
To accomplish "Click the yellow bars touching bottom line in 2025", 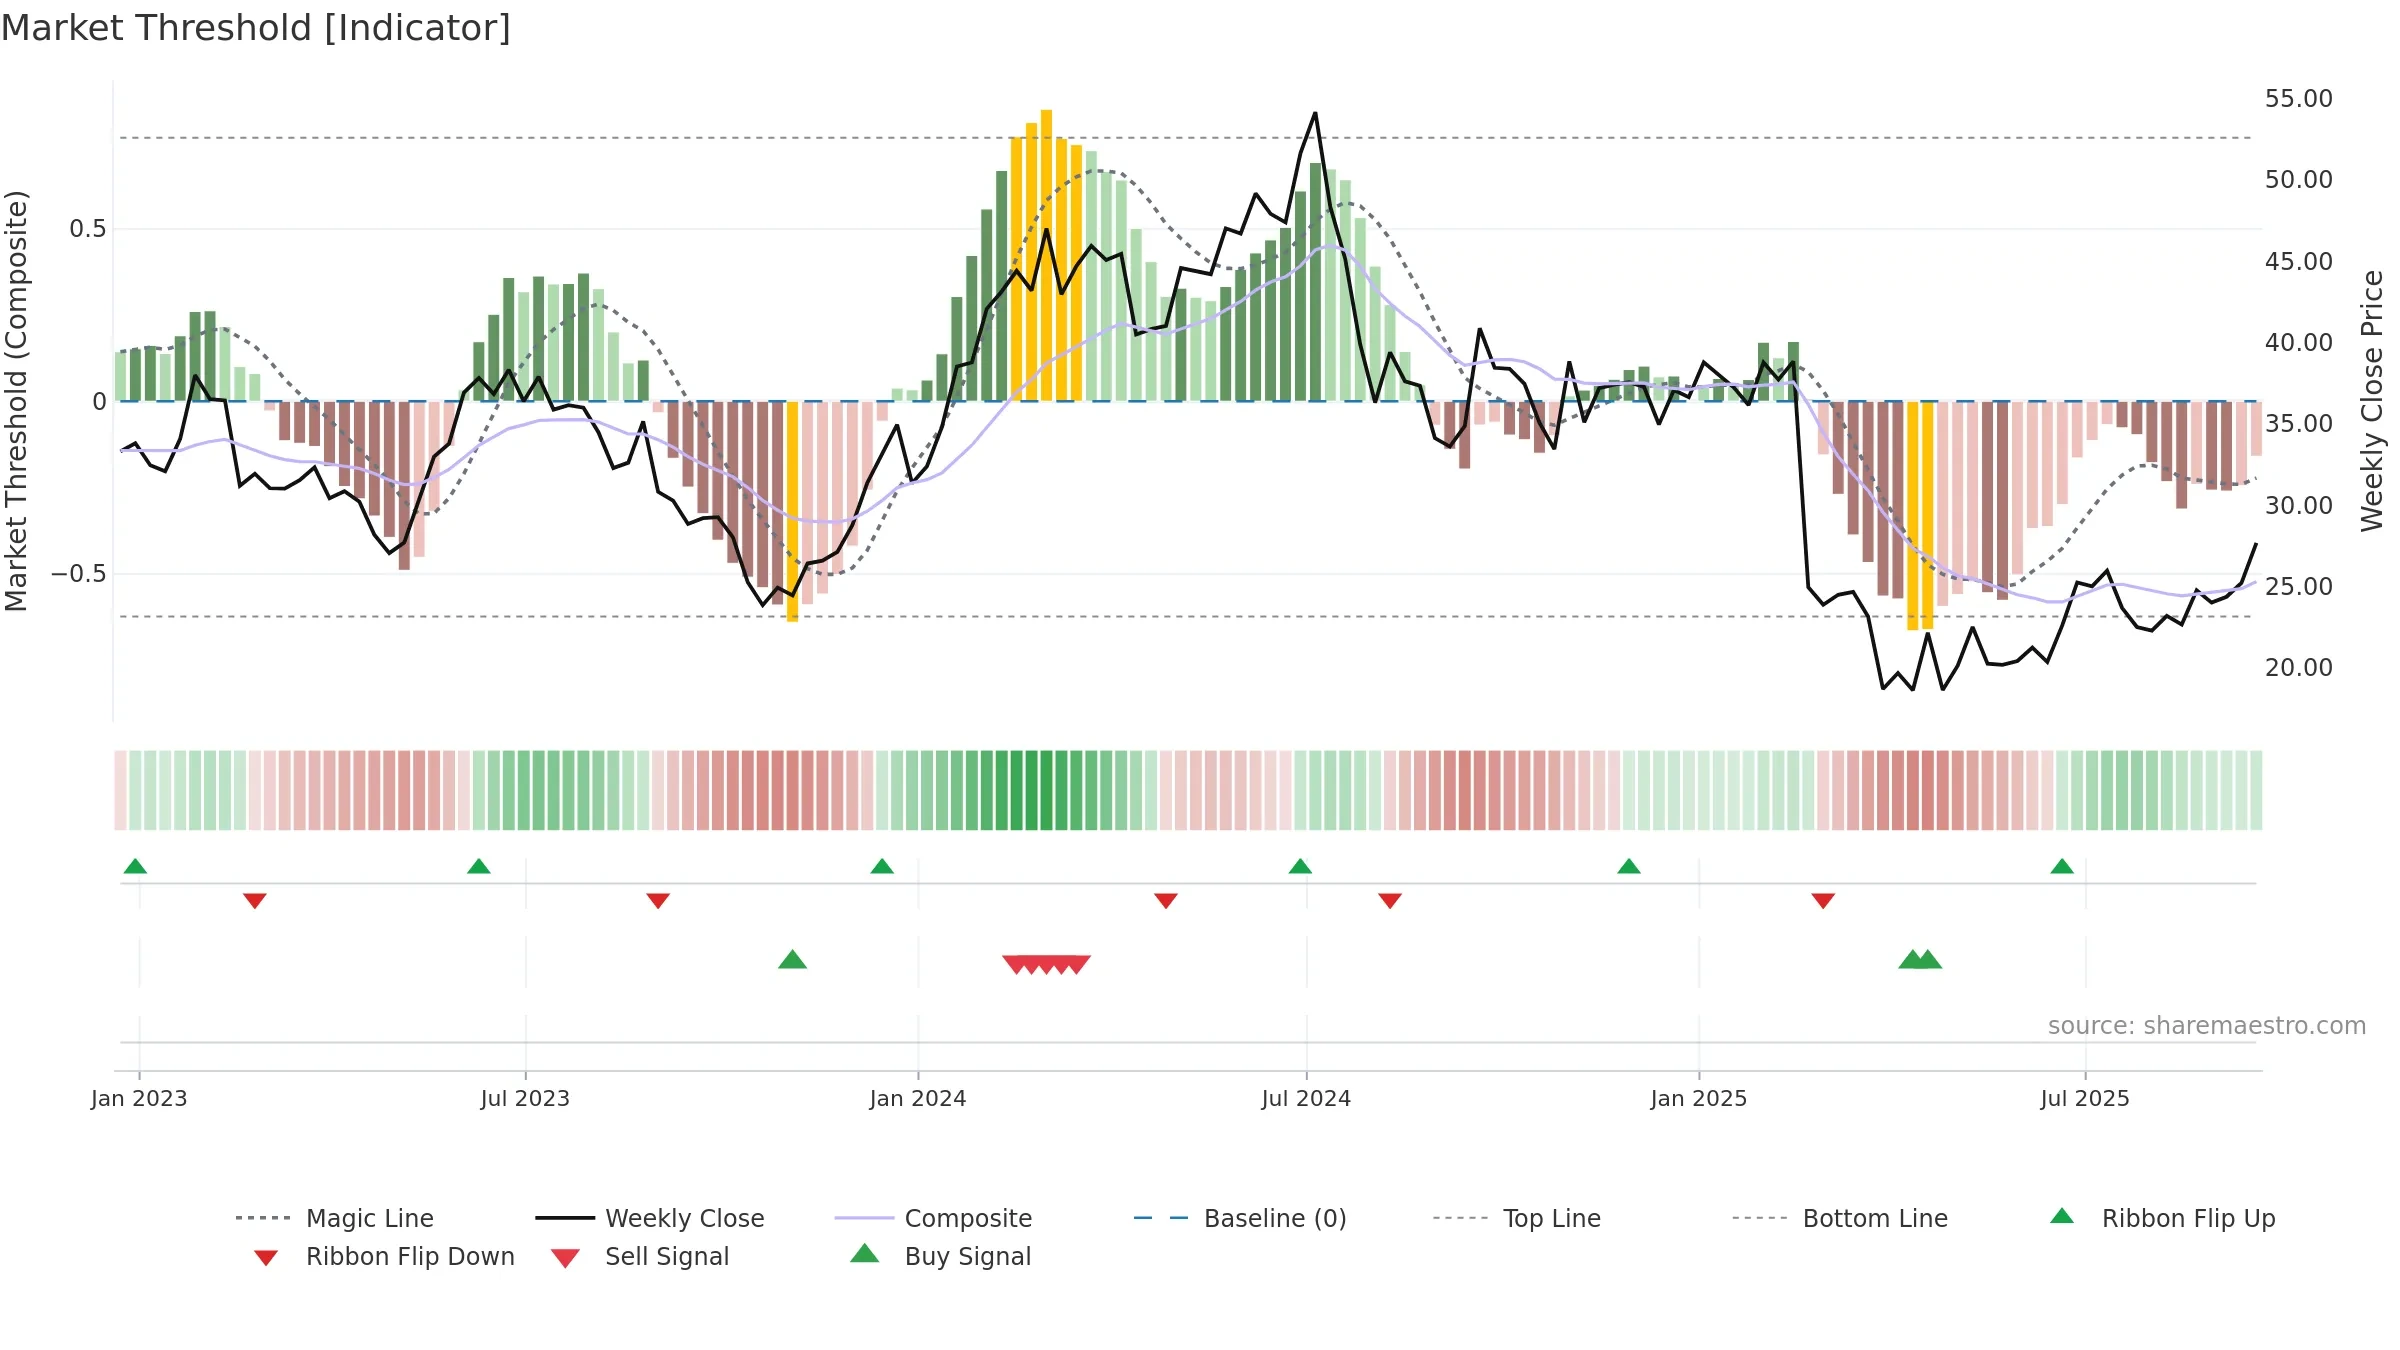I will [x=1920, y=515].
